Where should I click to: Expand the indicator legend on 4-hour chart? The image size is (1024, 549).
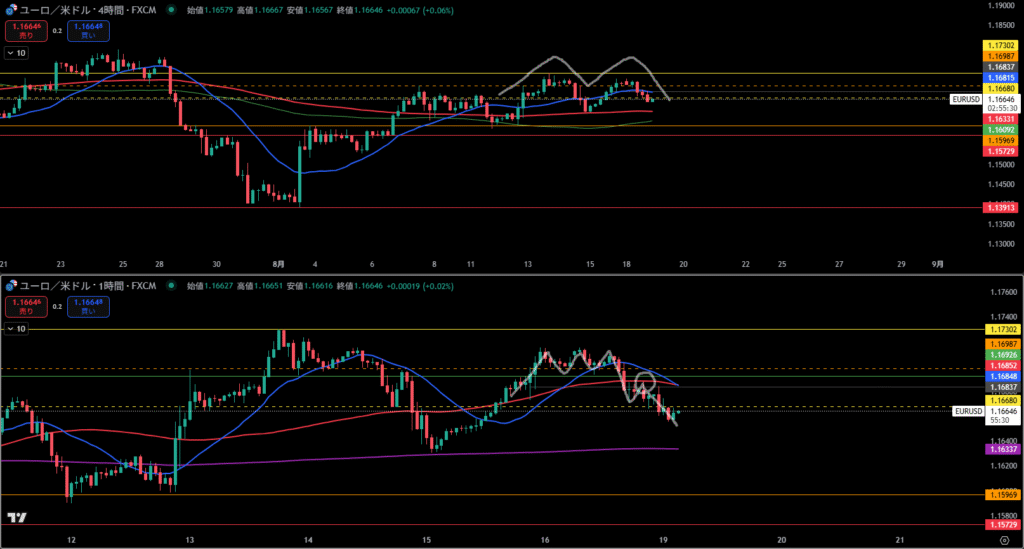[x=17, y=52]
